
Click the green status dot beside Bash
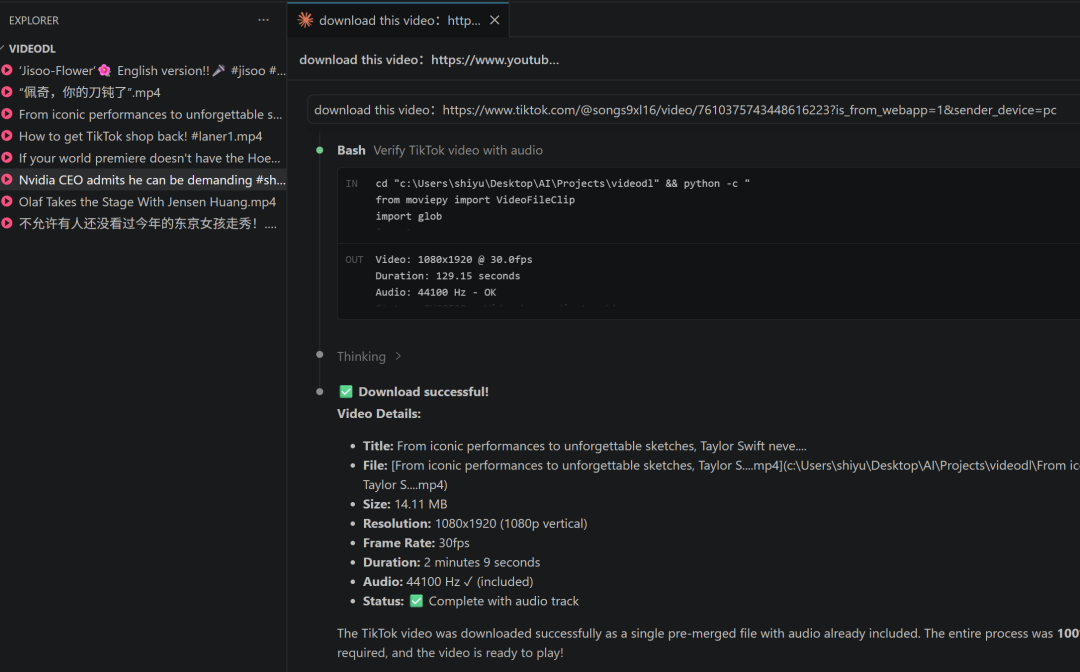[x=320, y=150]
